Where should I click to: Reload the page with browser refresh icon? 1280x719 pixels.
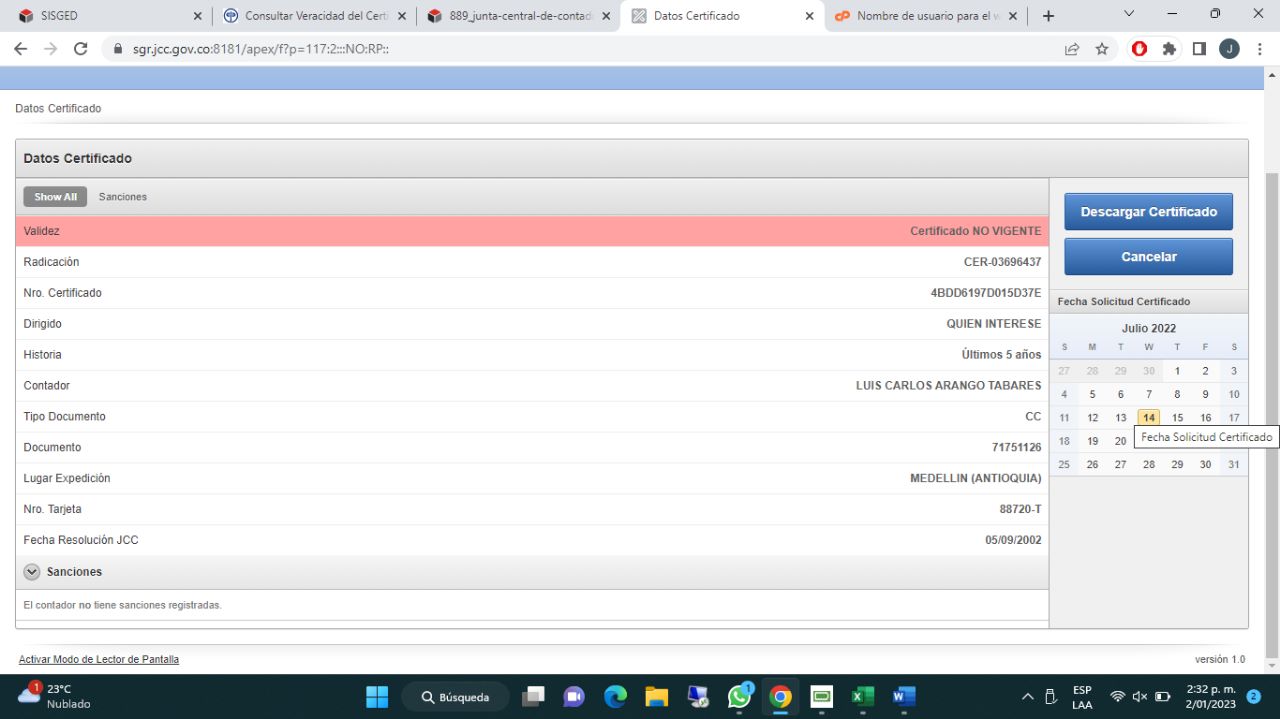[x=81, y=49]
